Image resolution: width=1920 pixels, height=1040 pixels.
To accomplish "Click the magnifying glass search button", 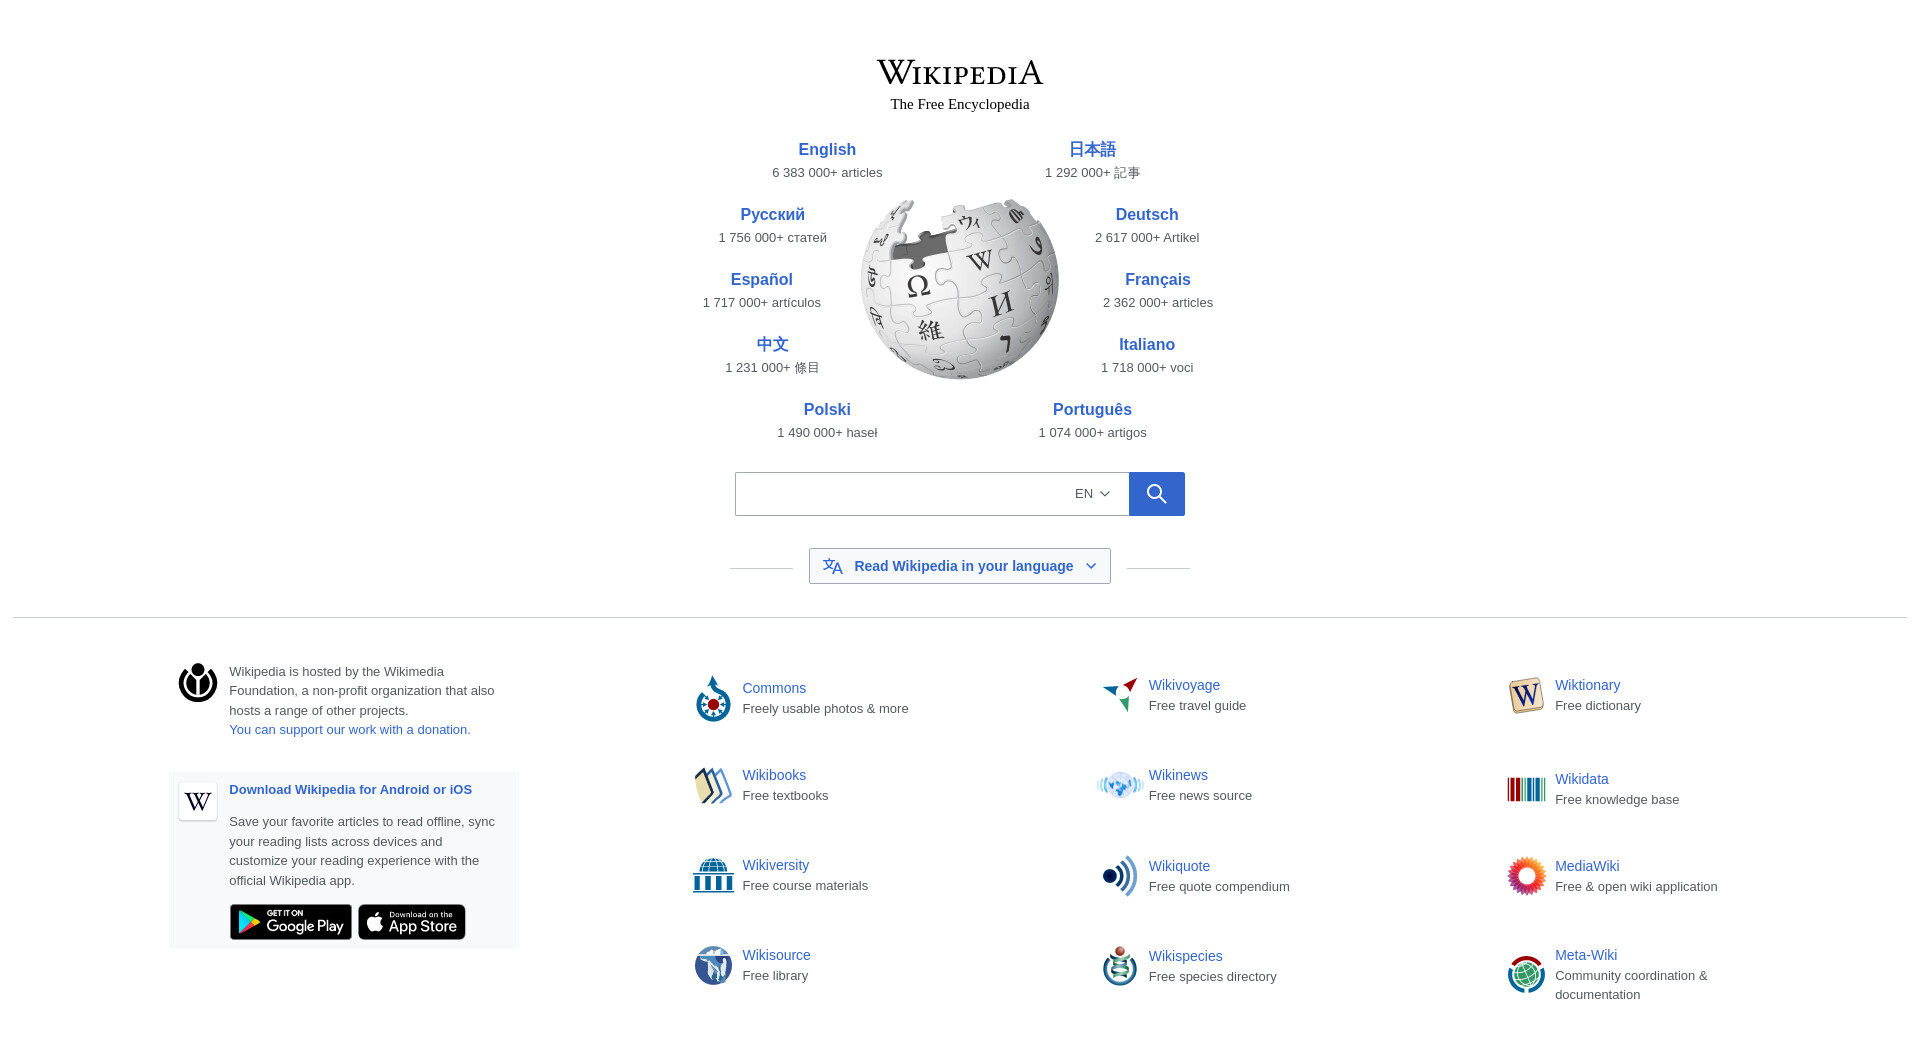I will point(1156,494).
